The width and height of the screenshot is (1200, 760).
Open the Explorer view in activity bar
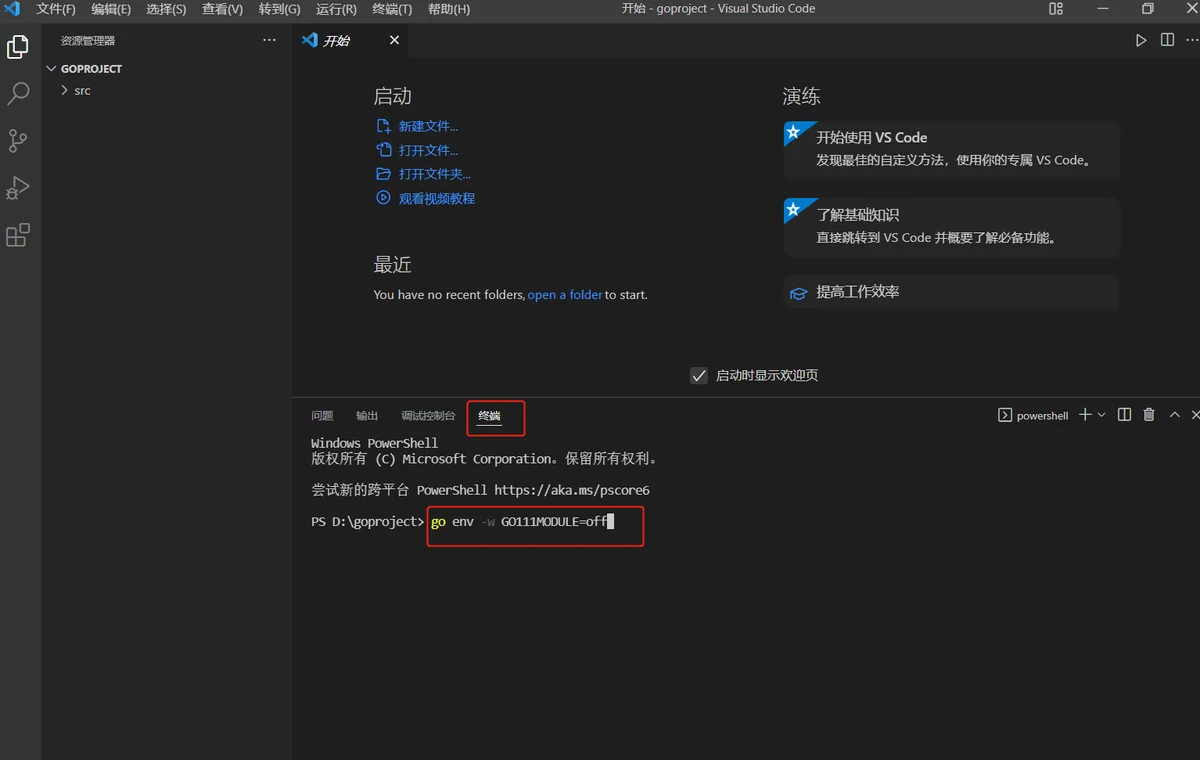[18, 47]
